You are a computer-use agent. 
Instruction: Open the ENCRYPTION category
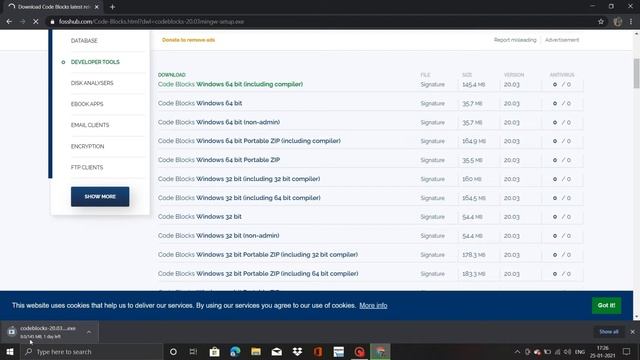point(87,146)
